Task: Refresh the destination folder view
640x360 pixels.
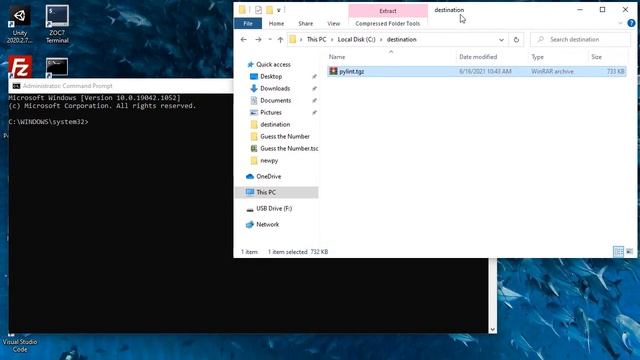Action: point(516,40)
